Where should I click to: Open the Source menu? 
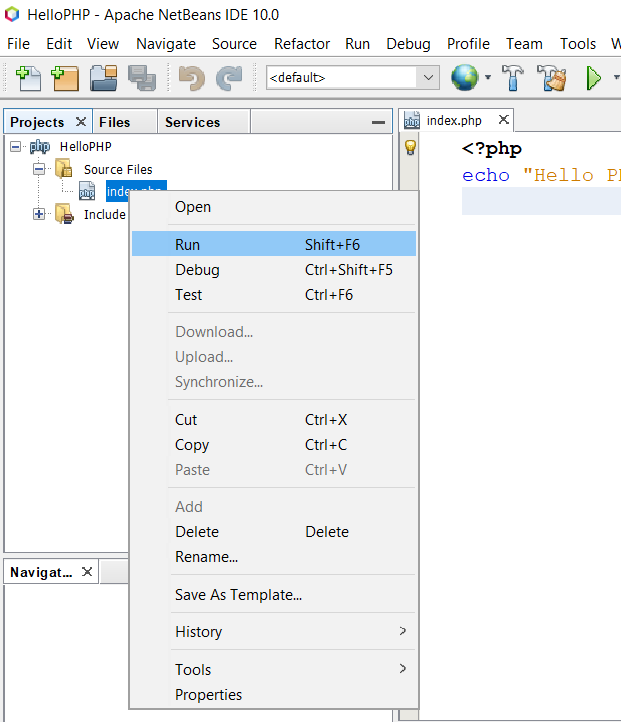pos(234,44)
